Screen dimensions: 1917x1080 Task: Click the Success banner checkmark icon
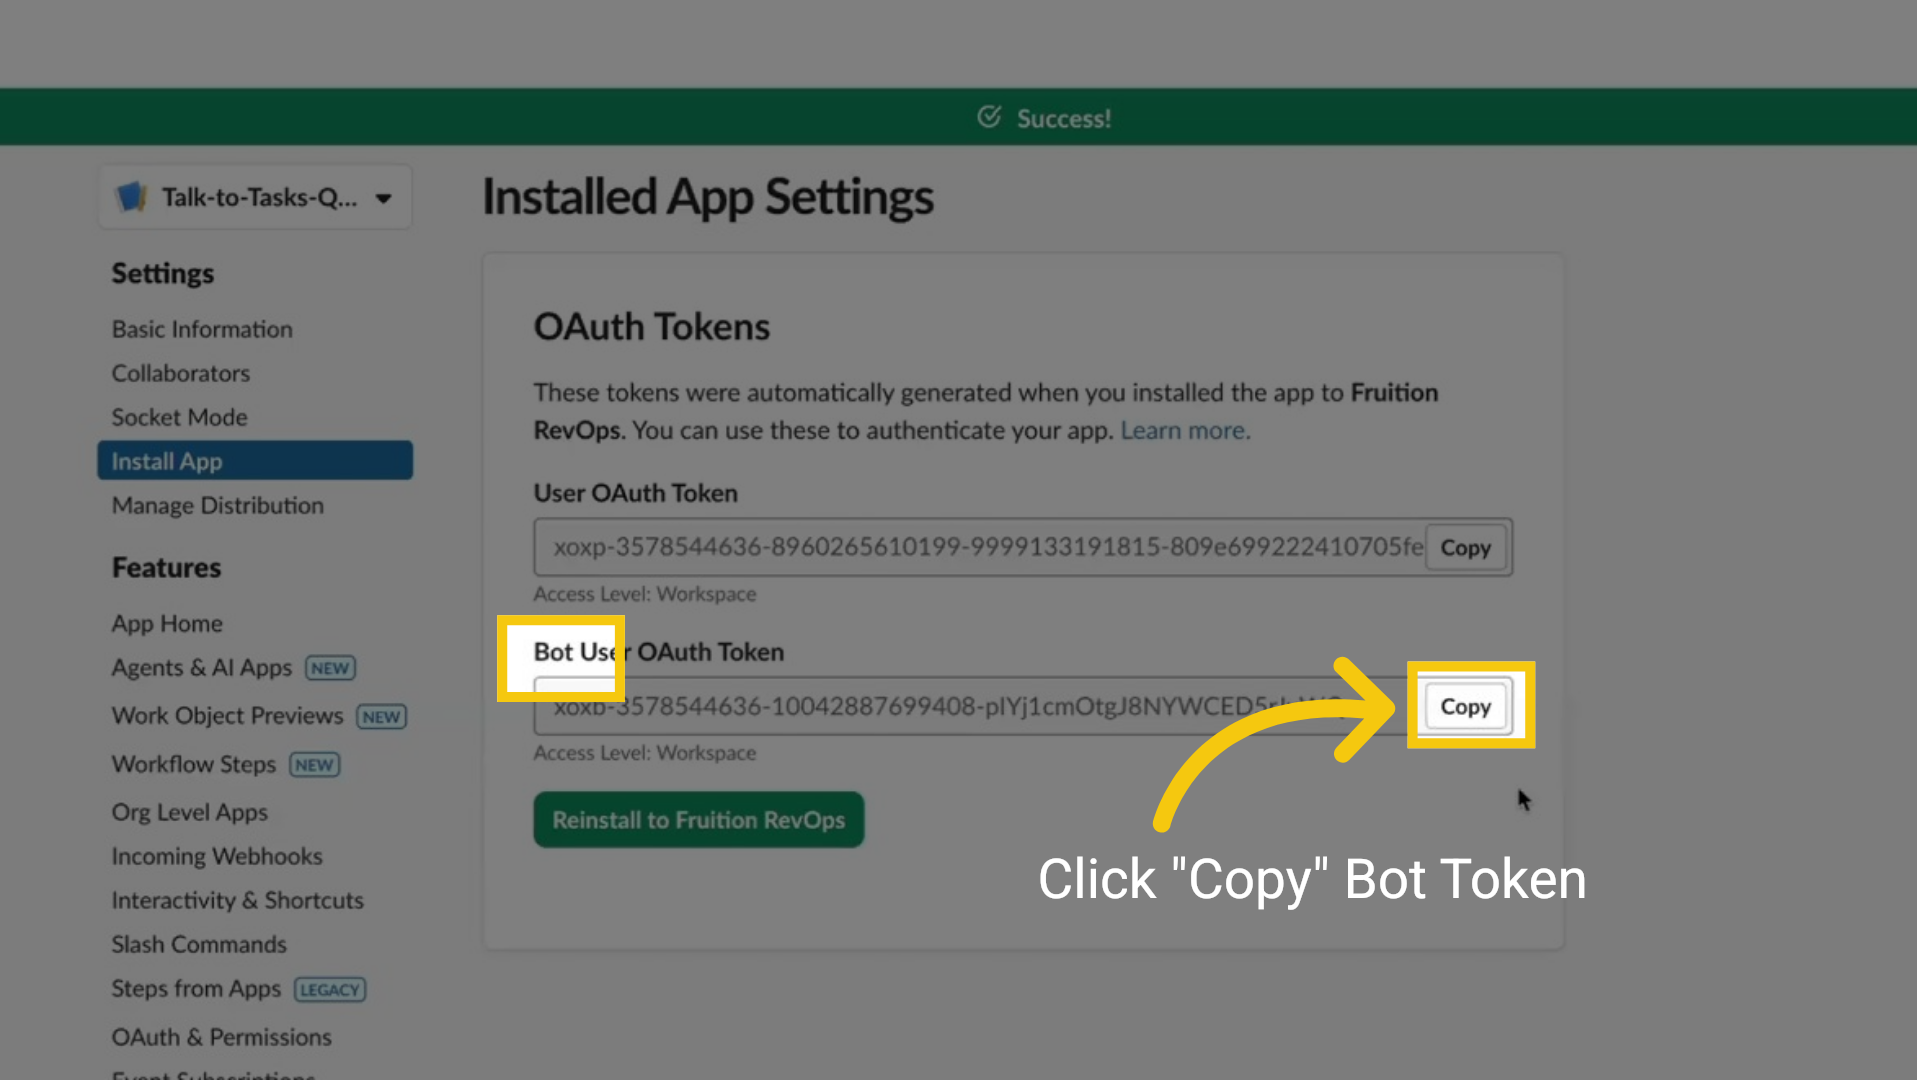pos(989,117)
